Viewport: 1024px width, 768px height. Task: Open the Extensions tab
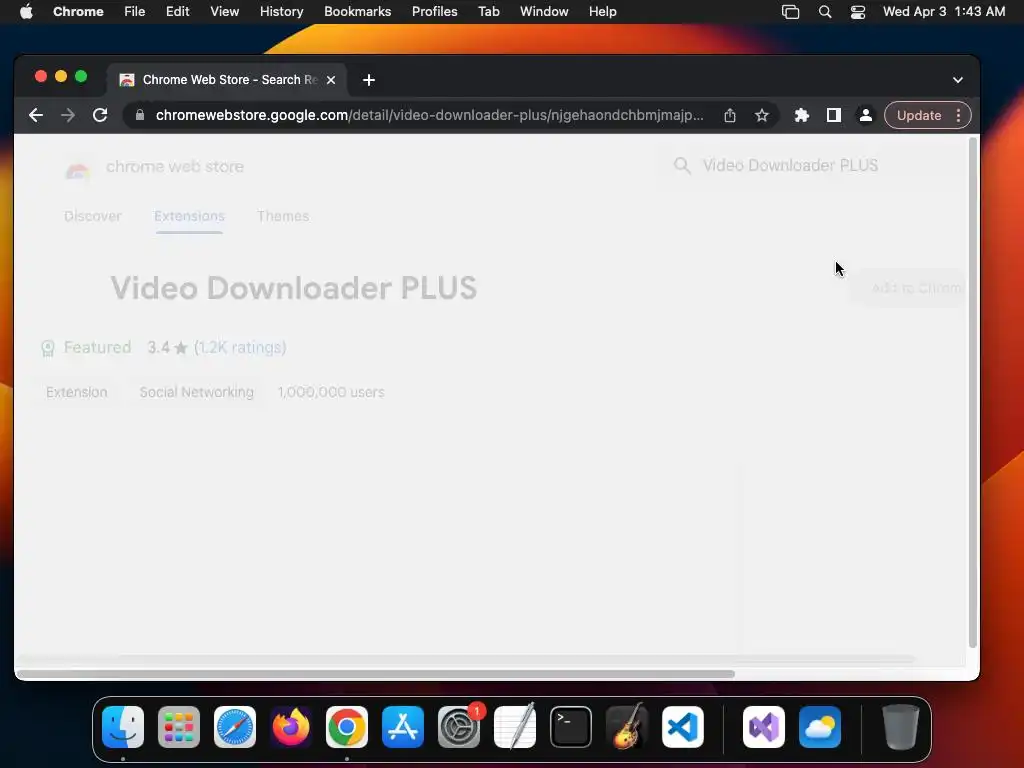pyautogui.click(x=189, y=216)
